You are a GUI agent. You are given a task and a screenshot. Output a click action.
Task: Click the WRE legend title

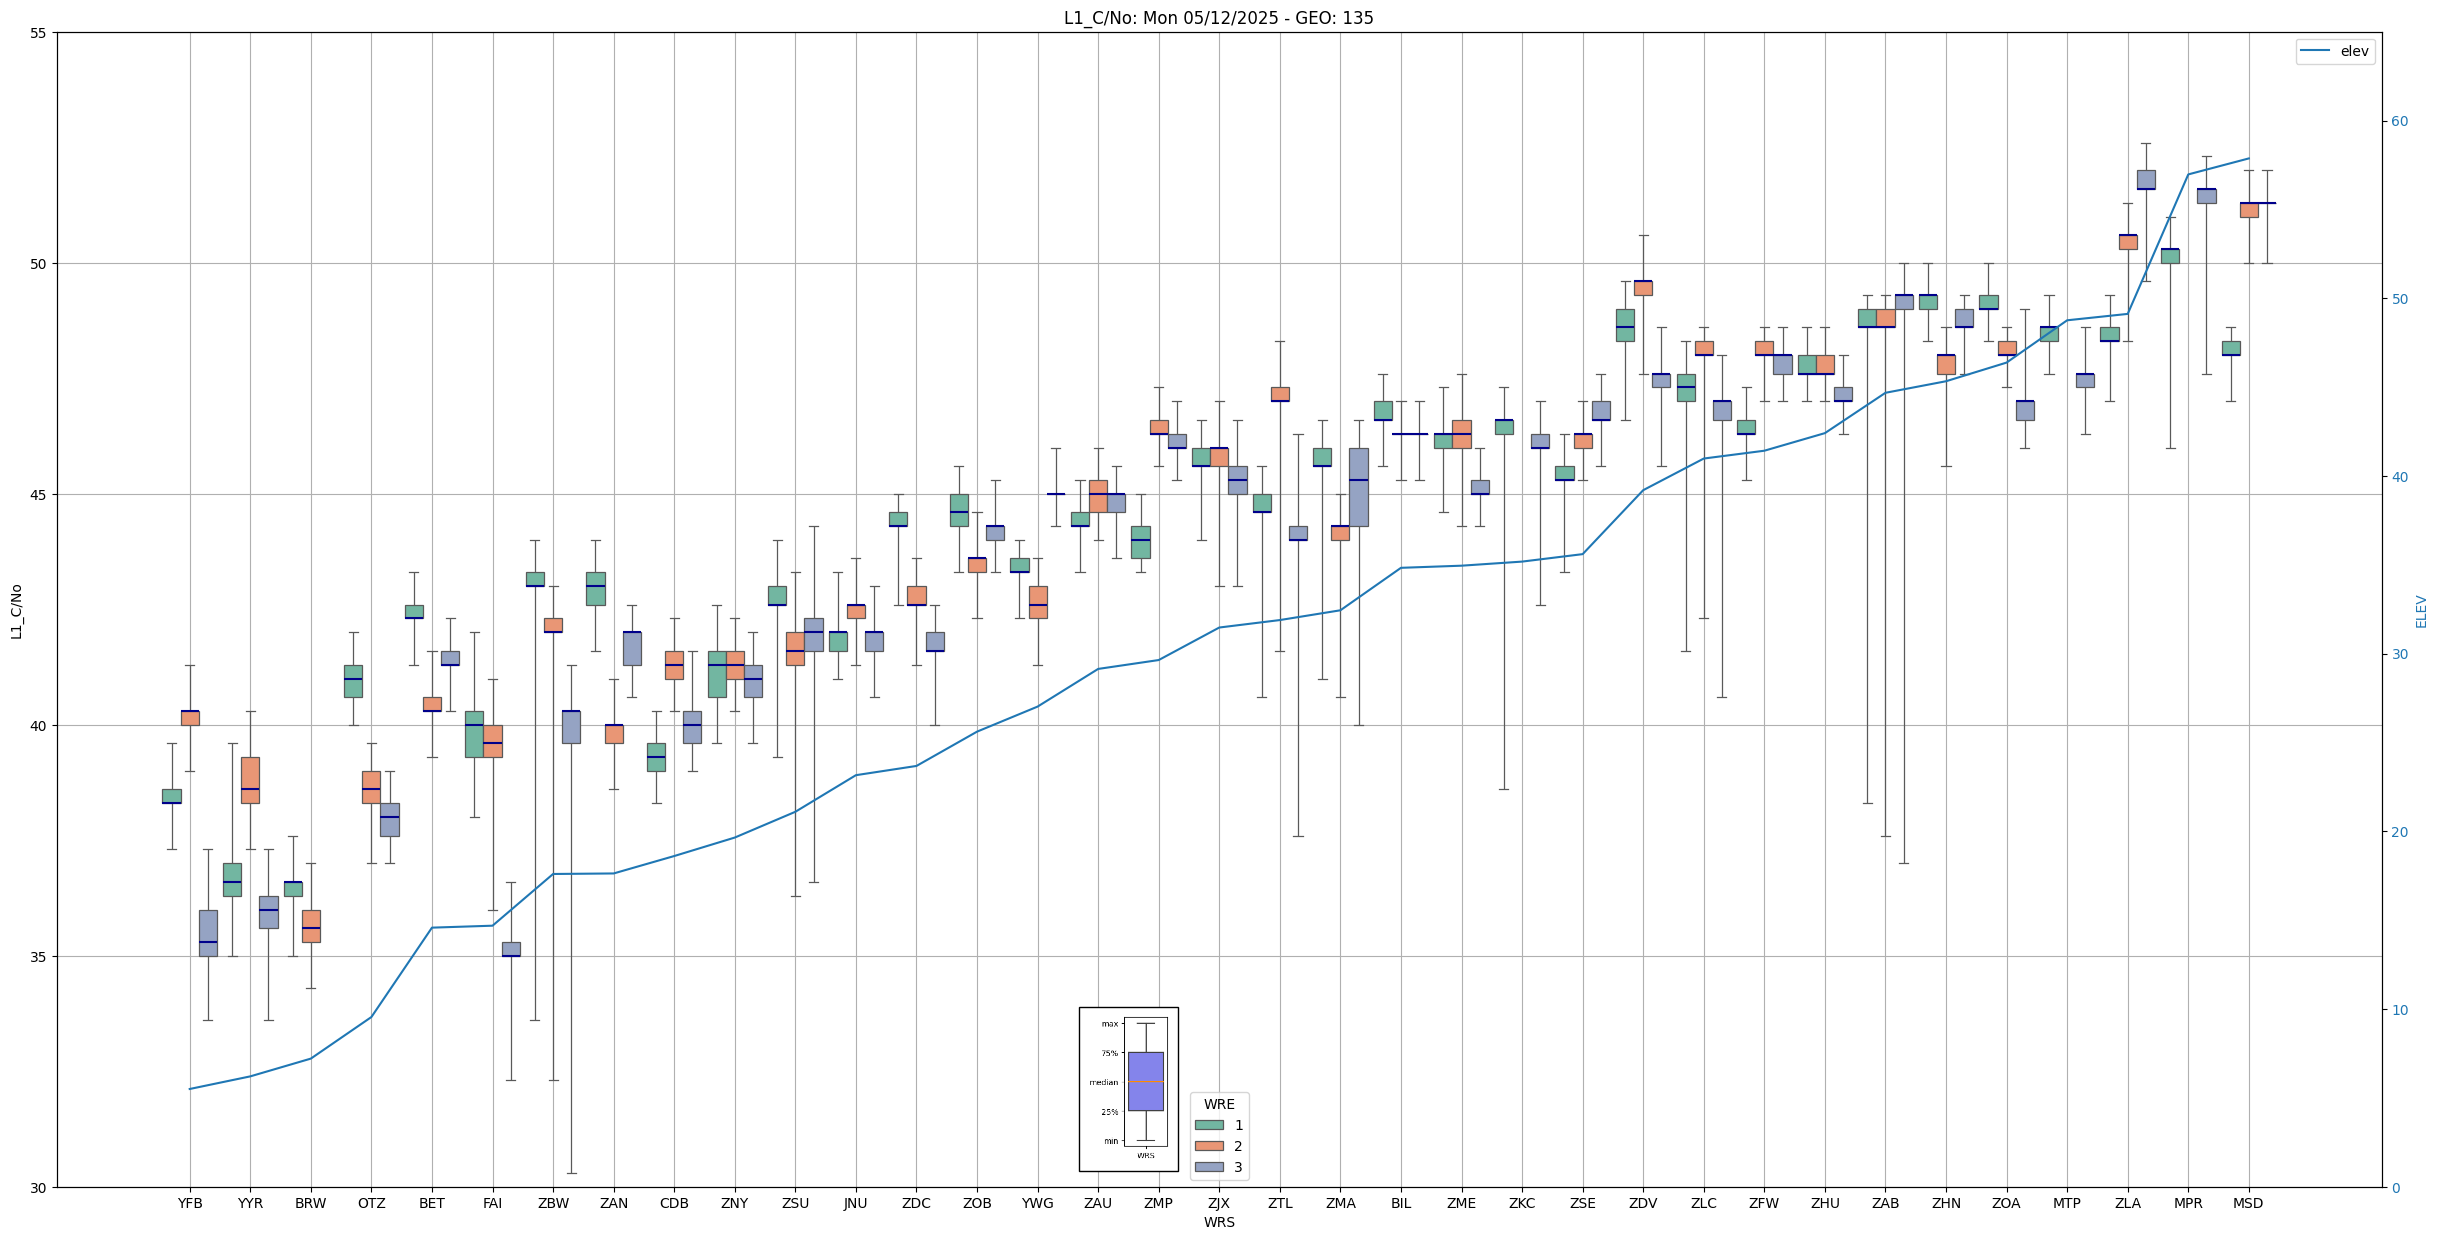point(1219,1104)
